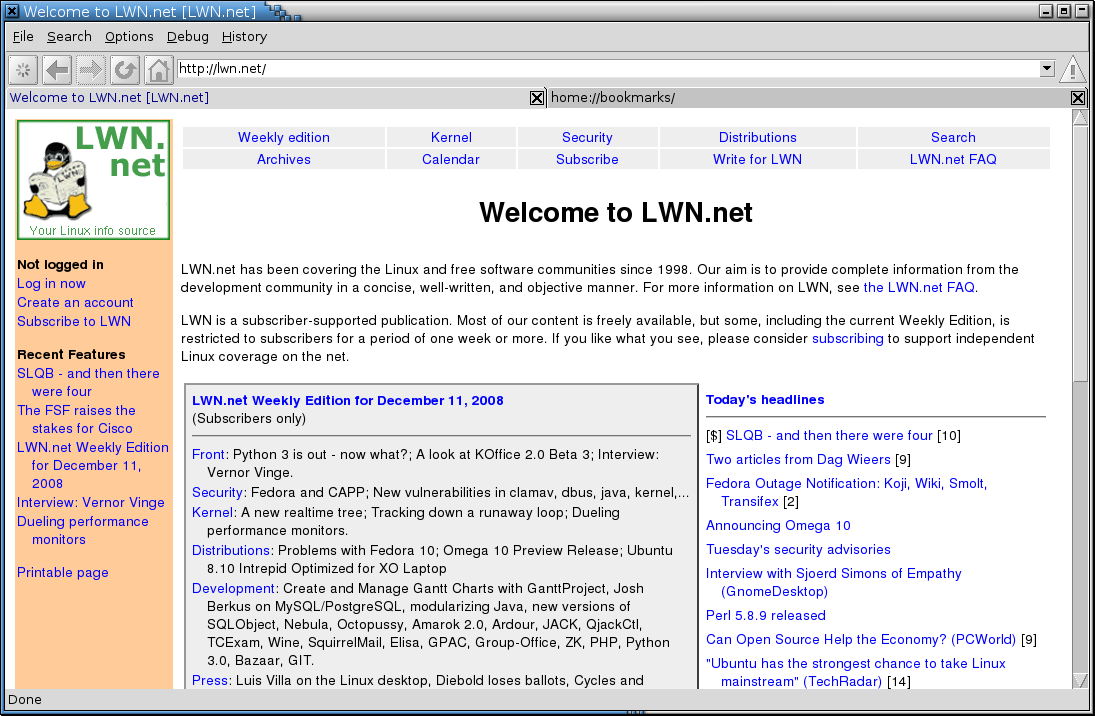The image size is (1095, 716).
Task: Expand the URL bar history dropdown
Action: click(x=1047, y=69)
